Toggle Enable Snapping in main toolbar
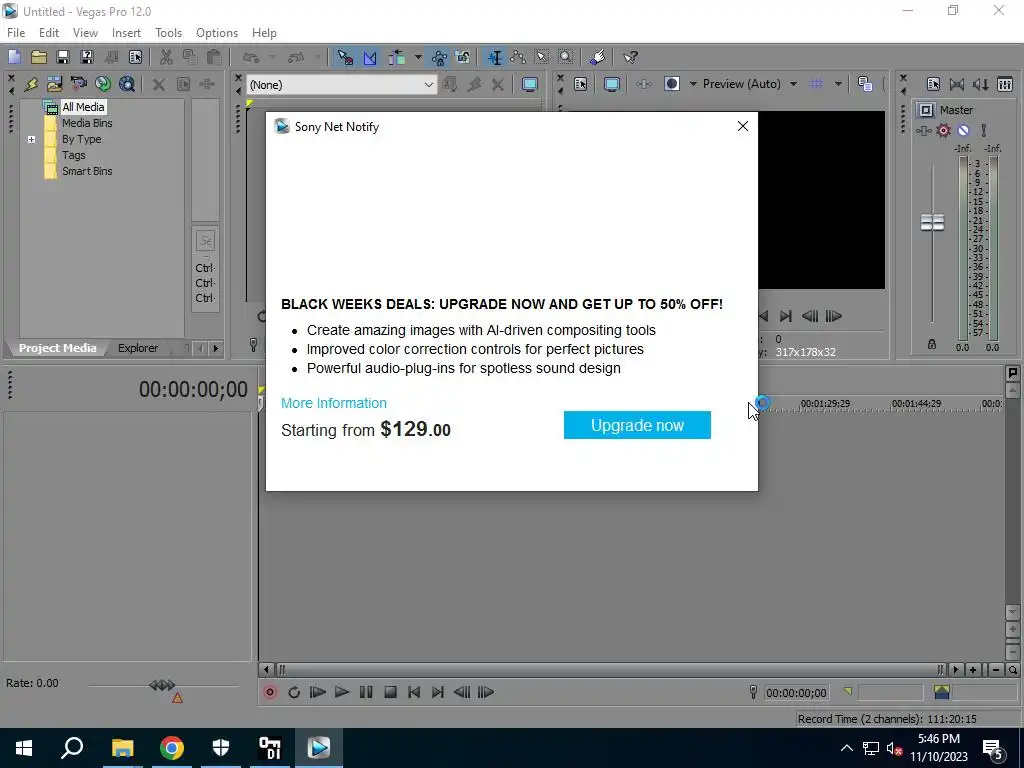Screen dimensions: 1024x768 coord(345,57)
